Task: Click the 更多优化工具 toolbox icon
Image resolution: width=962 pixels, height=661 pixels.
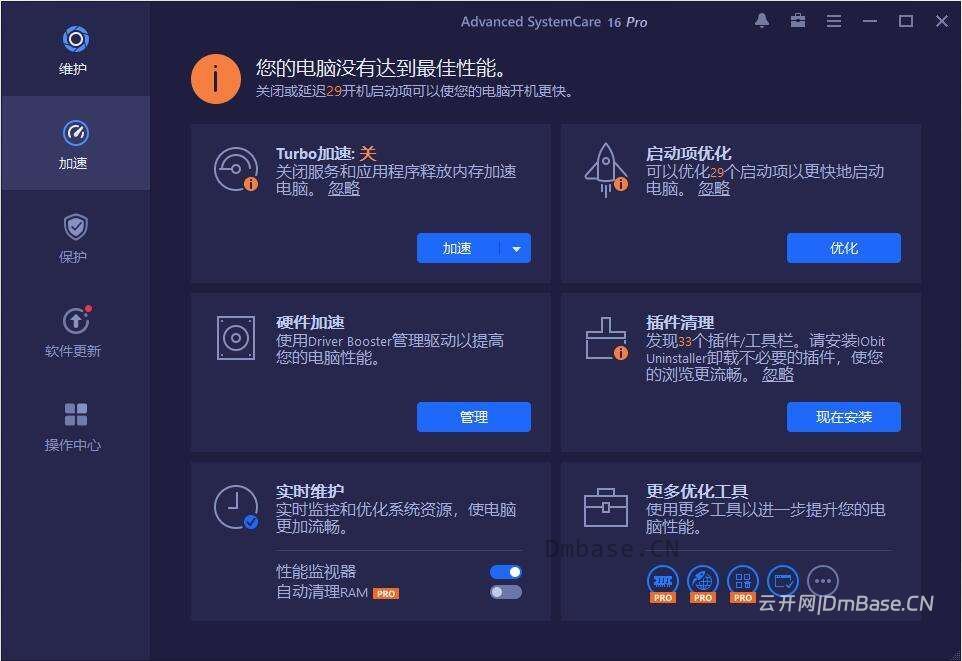Action: [x=606, y=508]
